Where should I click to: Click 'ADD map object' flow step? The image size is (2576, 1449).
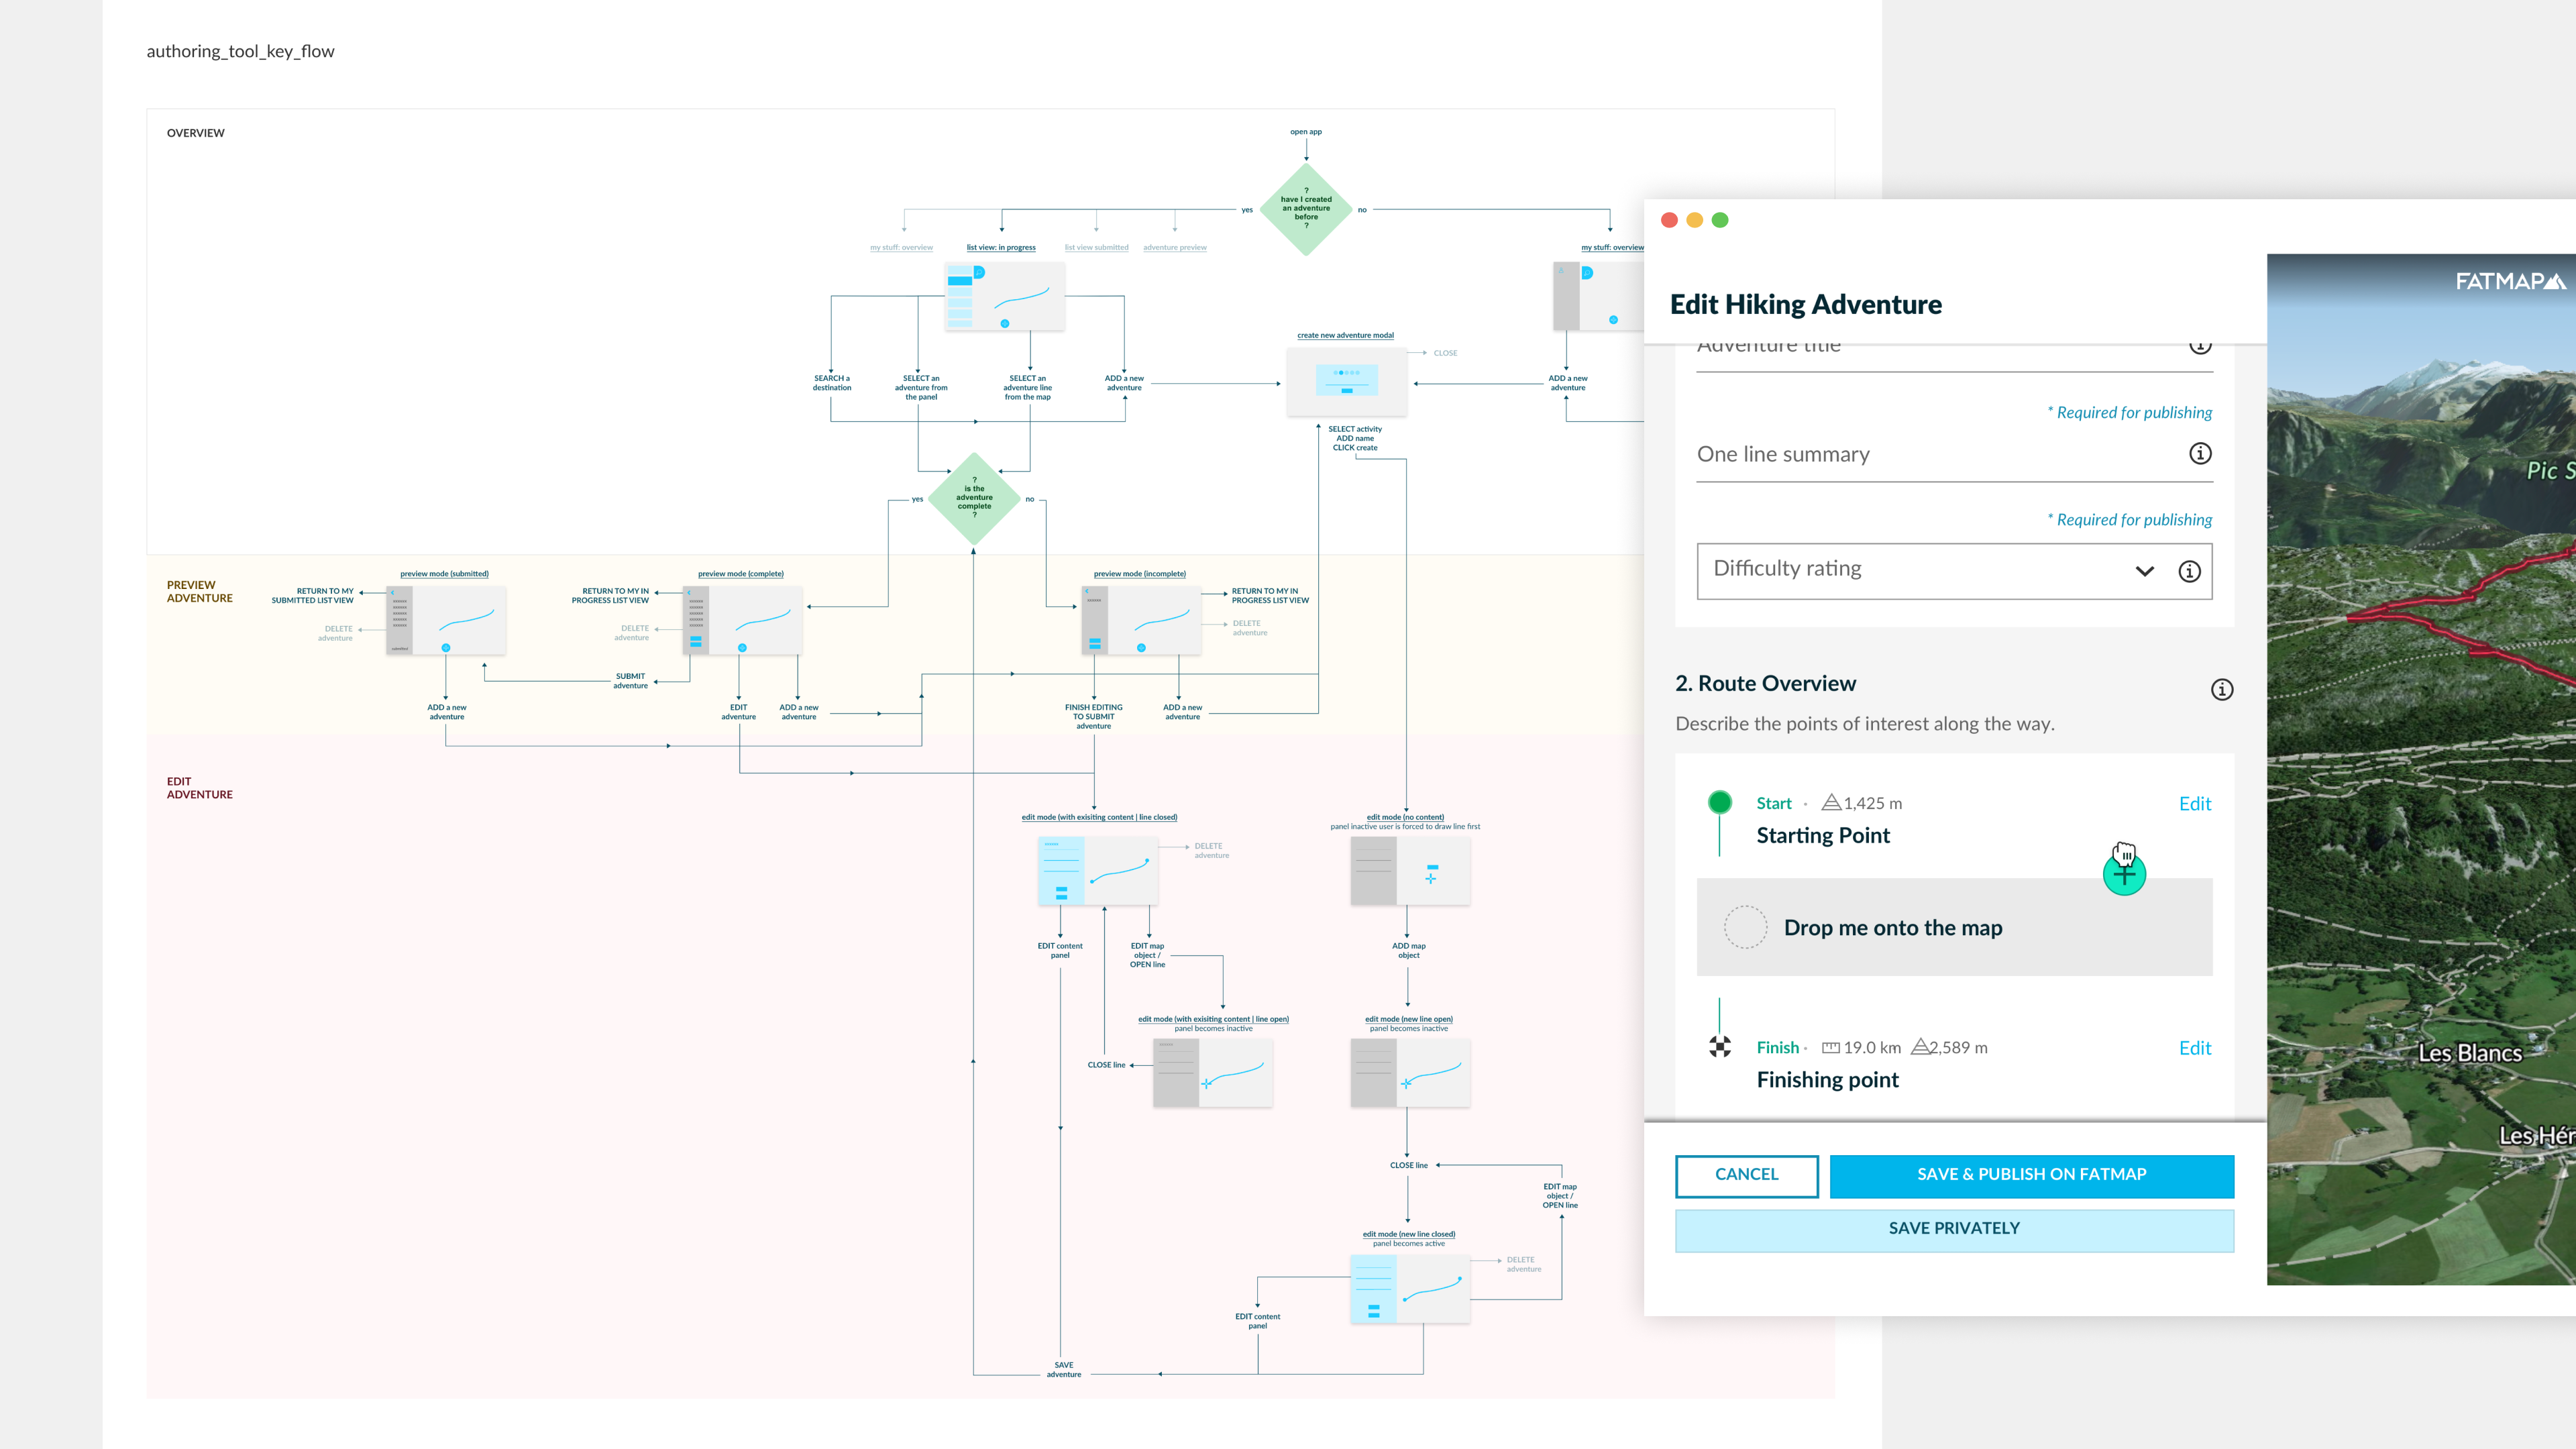pos(1408,951)
